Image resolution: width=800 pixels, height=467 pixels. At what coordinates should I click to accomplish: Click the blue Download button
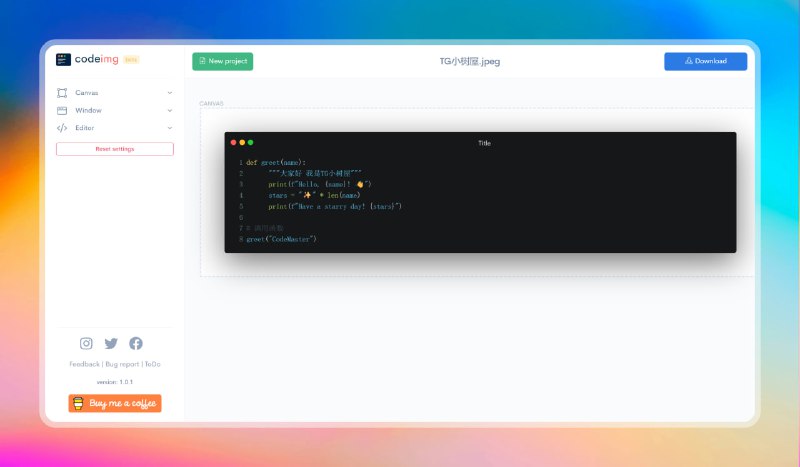[705, 61]
